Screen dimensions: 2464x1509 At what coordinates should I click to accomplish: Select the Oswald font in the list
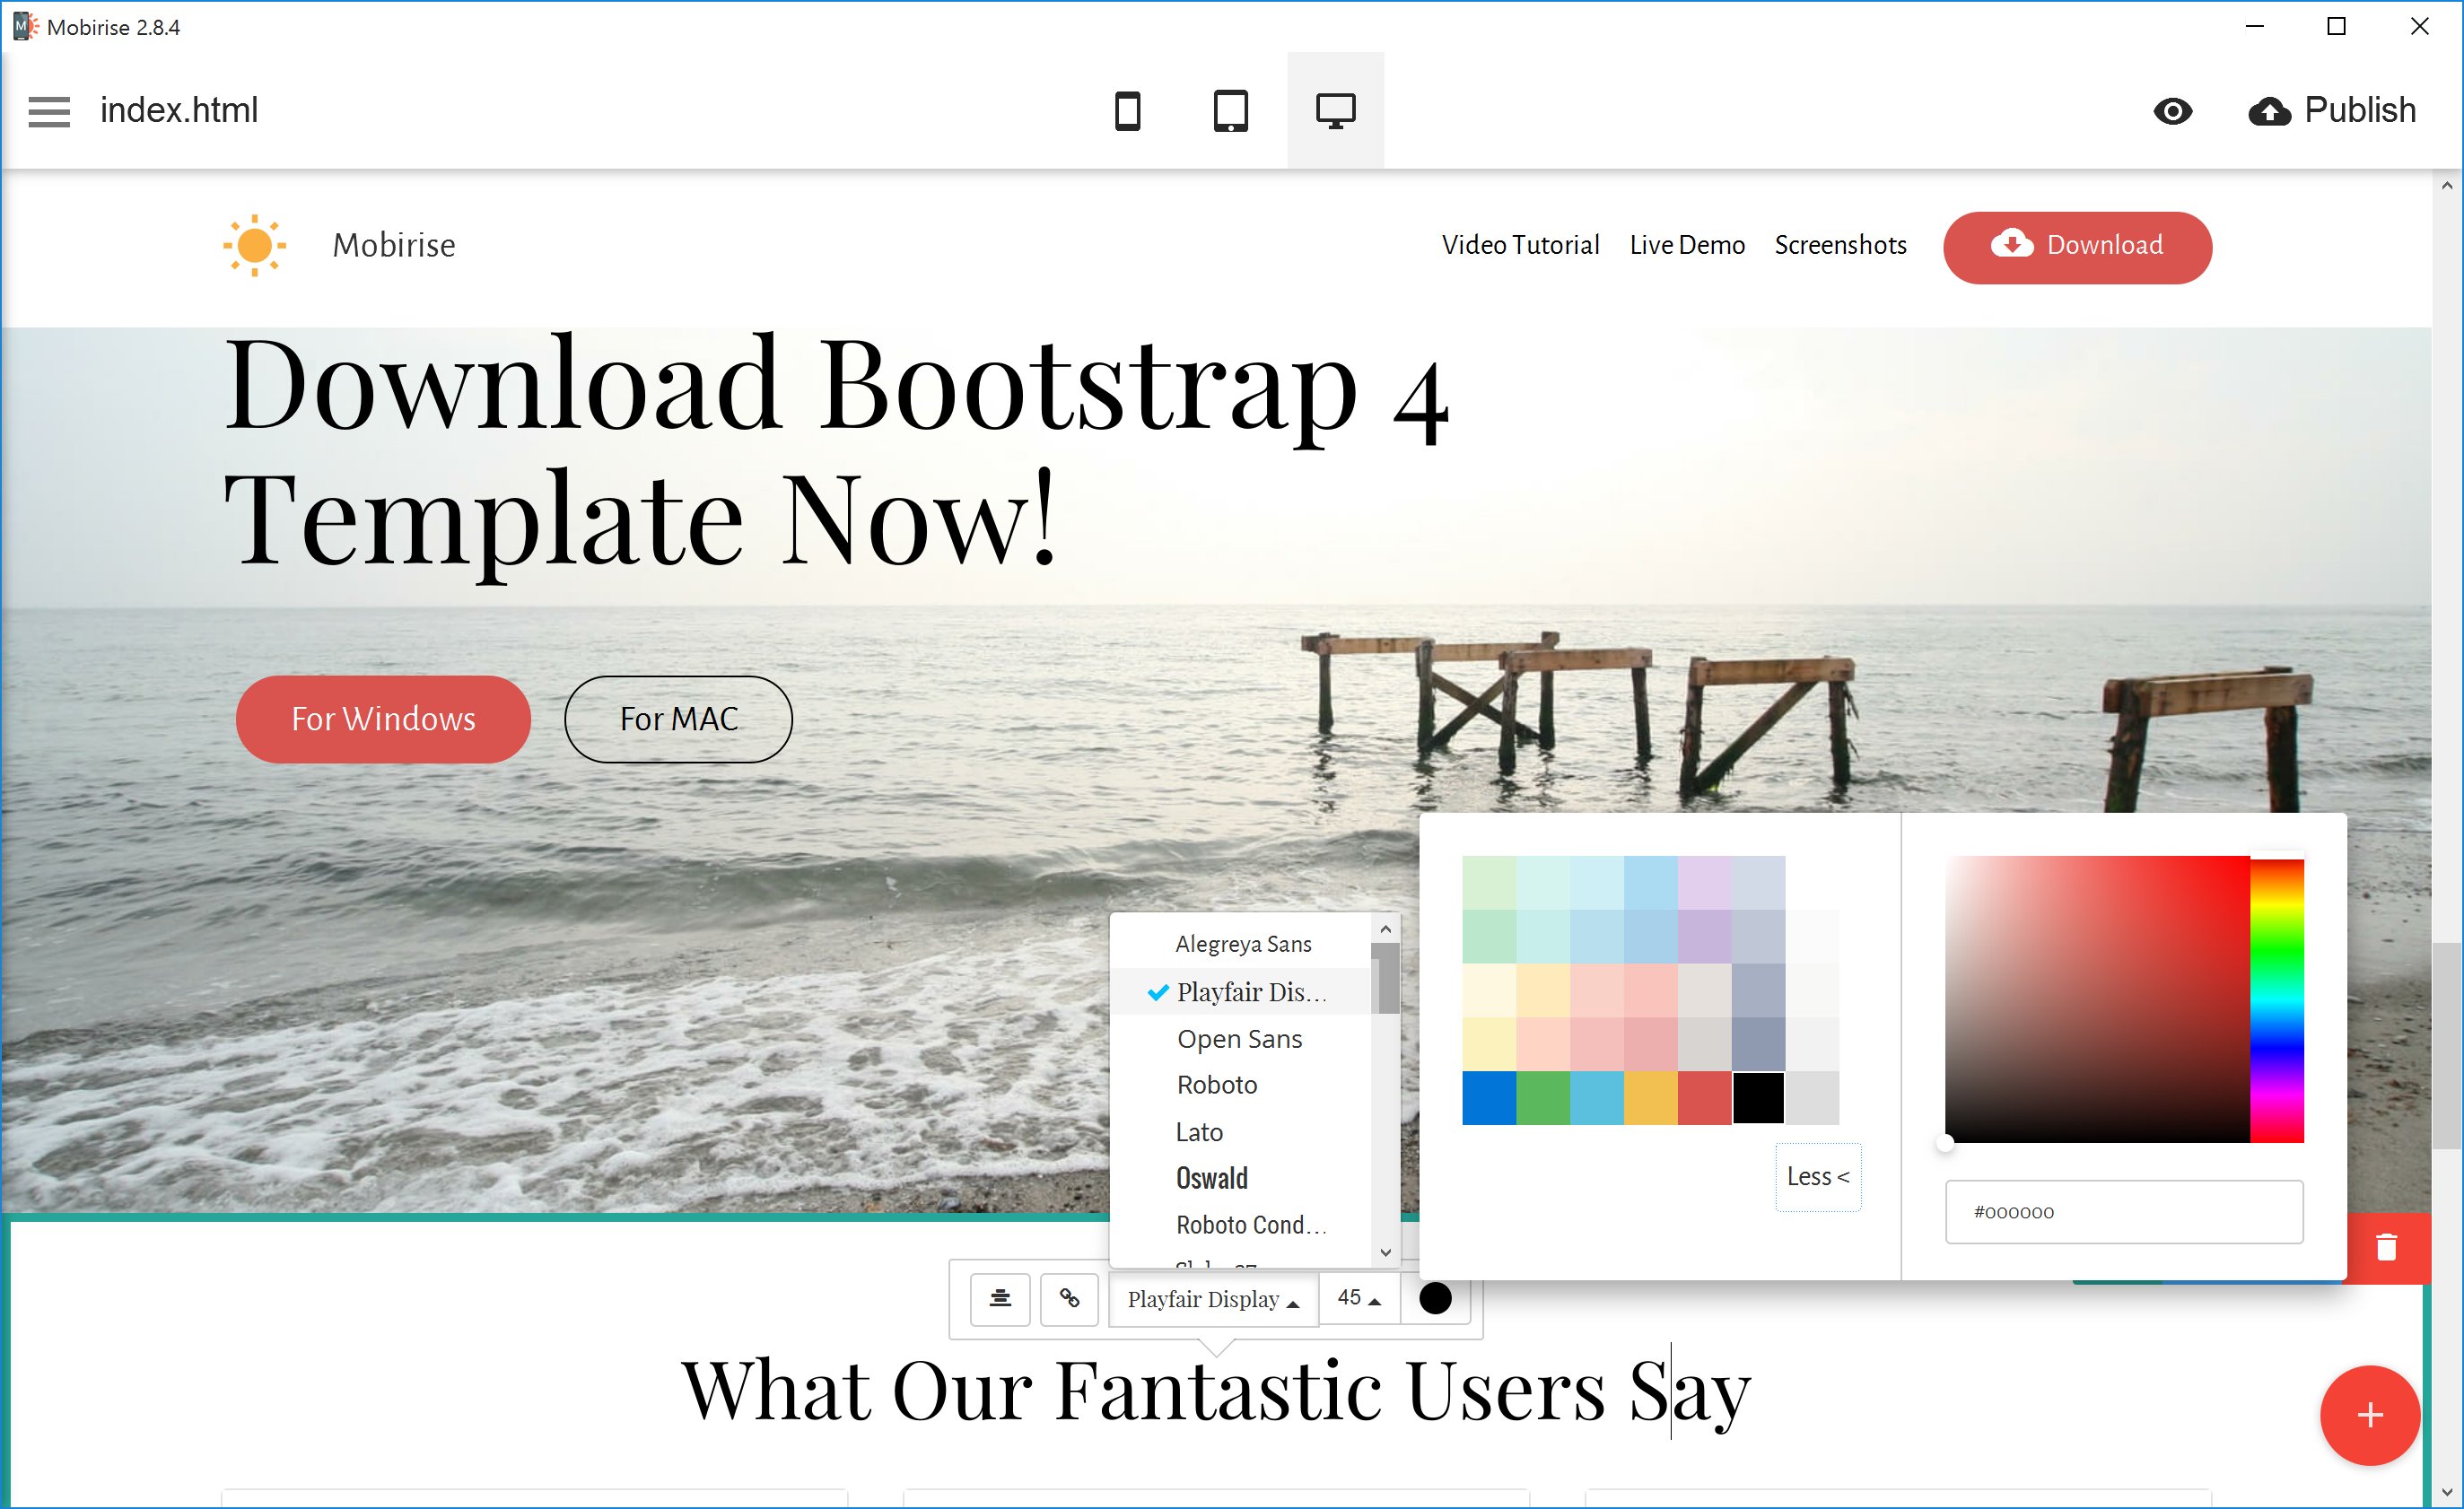click(x=1211, y=1177)
